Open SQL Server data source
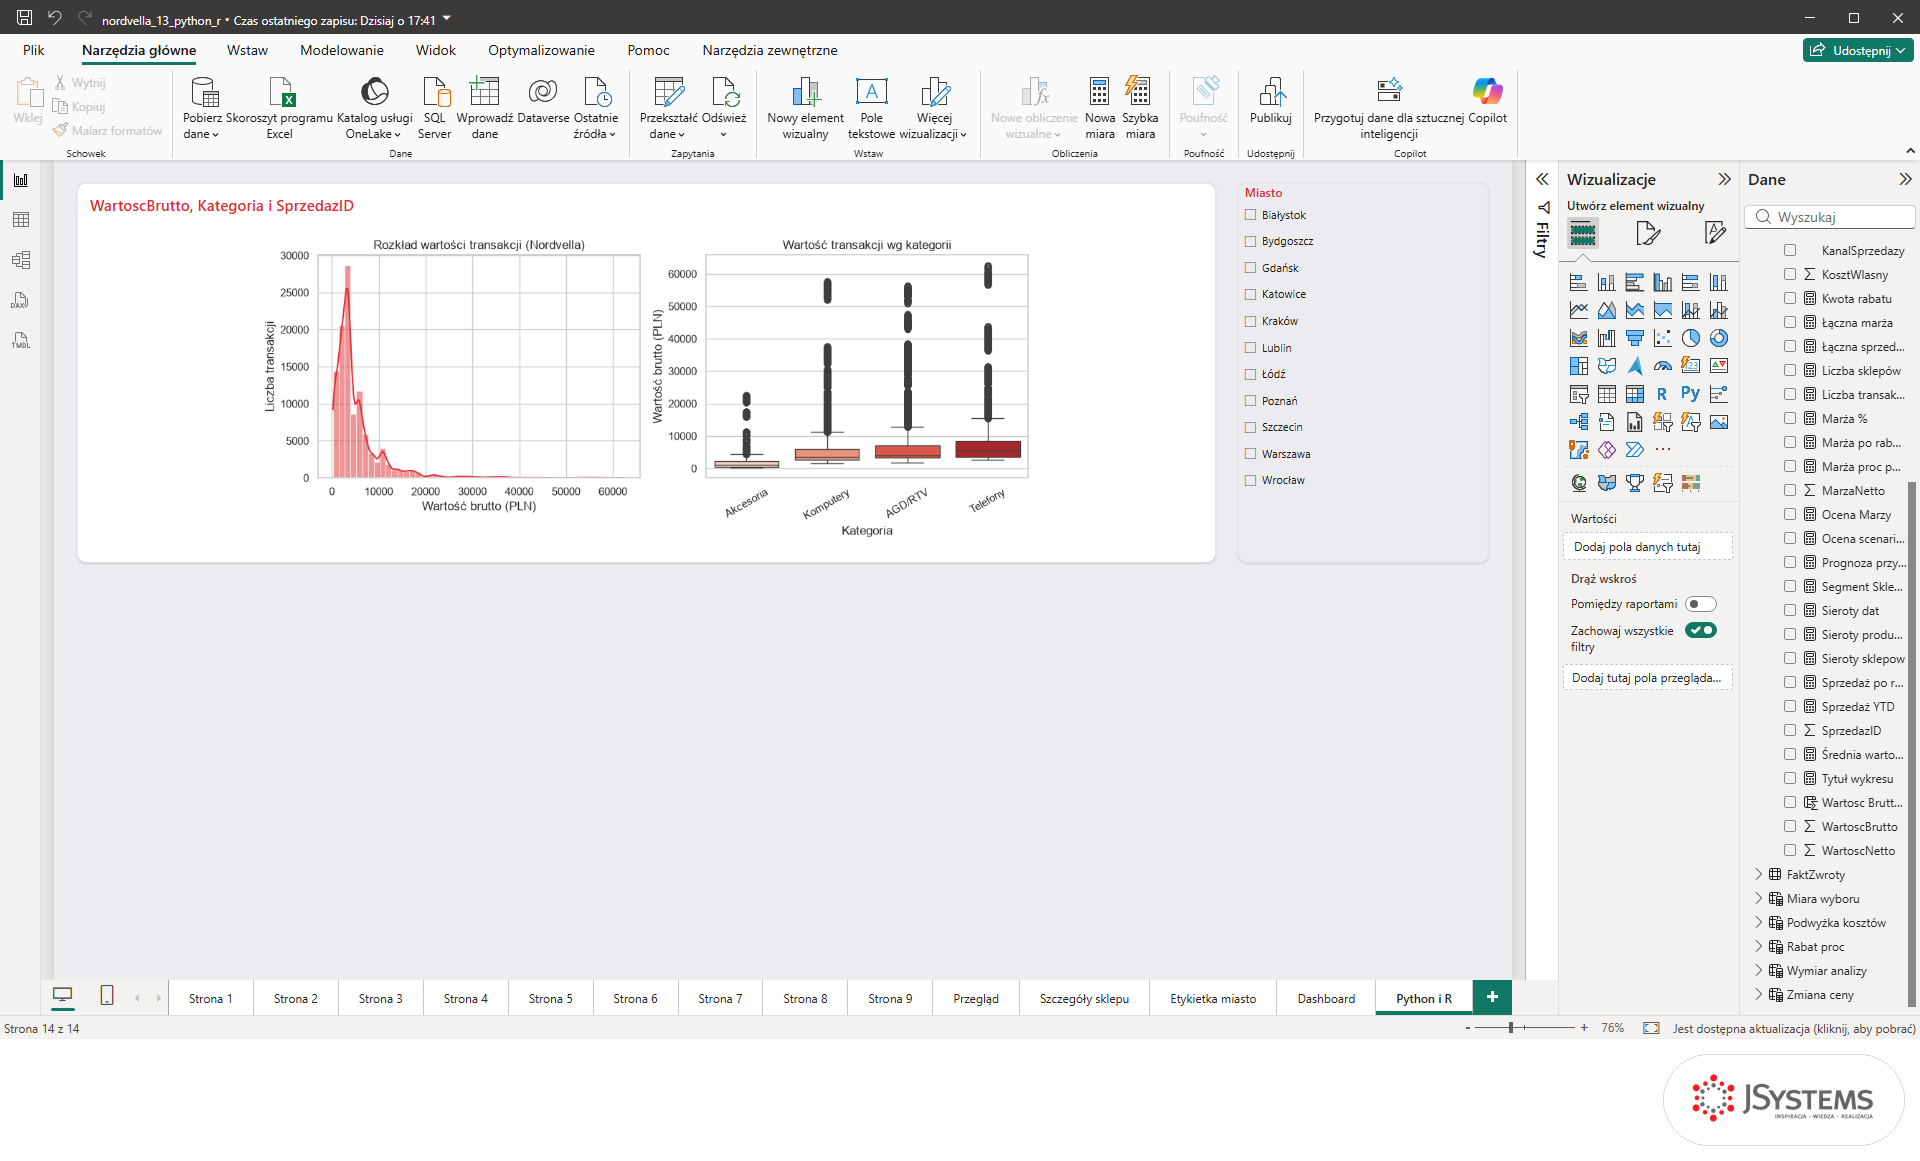Image resolution: width=1920 pixels, height=1161 pixels. (435, 108)
